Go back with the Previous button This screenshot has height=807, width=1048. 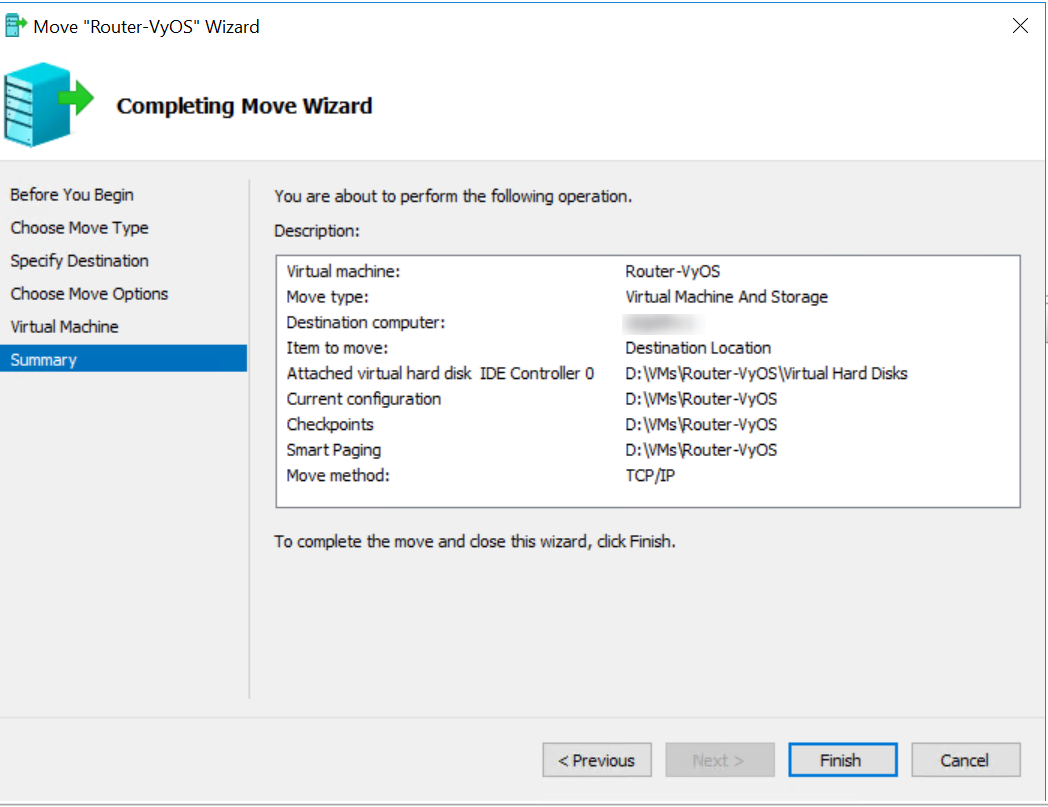pyautogui.click(x=597, y=760)
